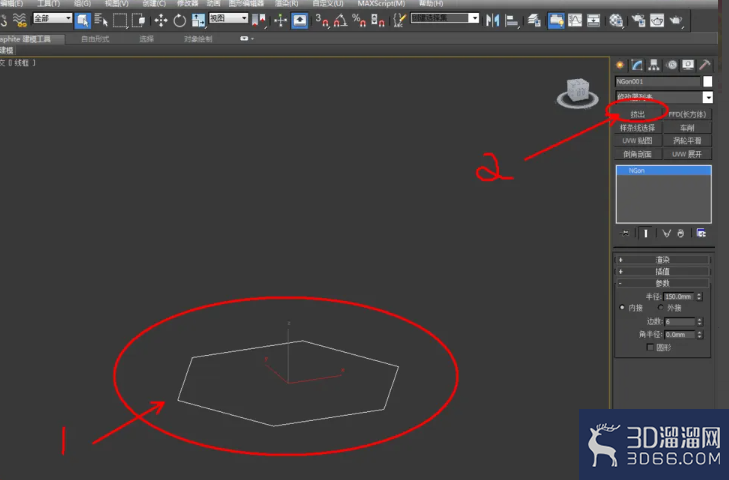
Task: Toggle window/crossing selection mode
Action: [139, 20]
